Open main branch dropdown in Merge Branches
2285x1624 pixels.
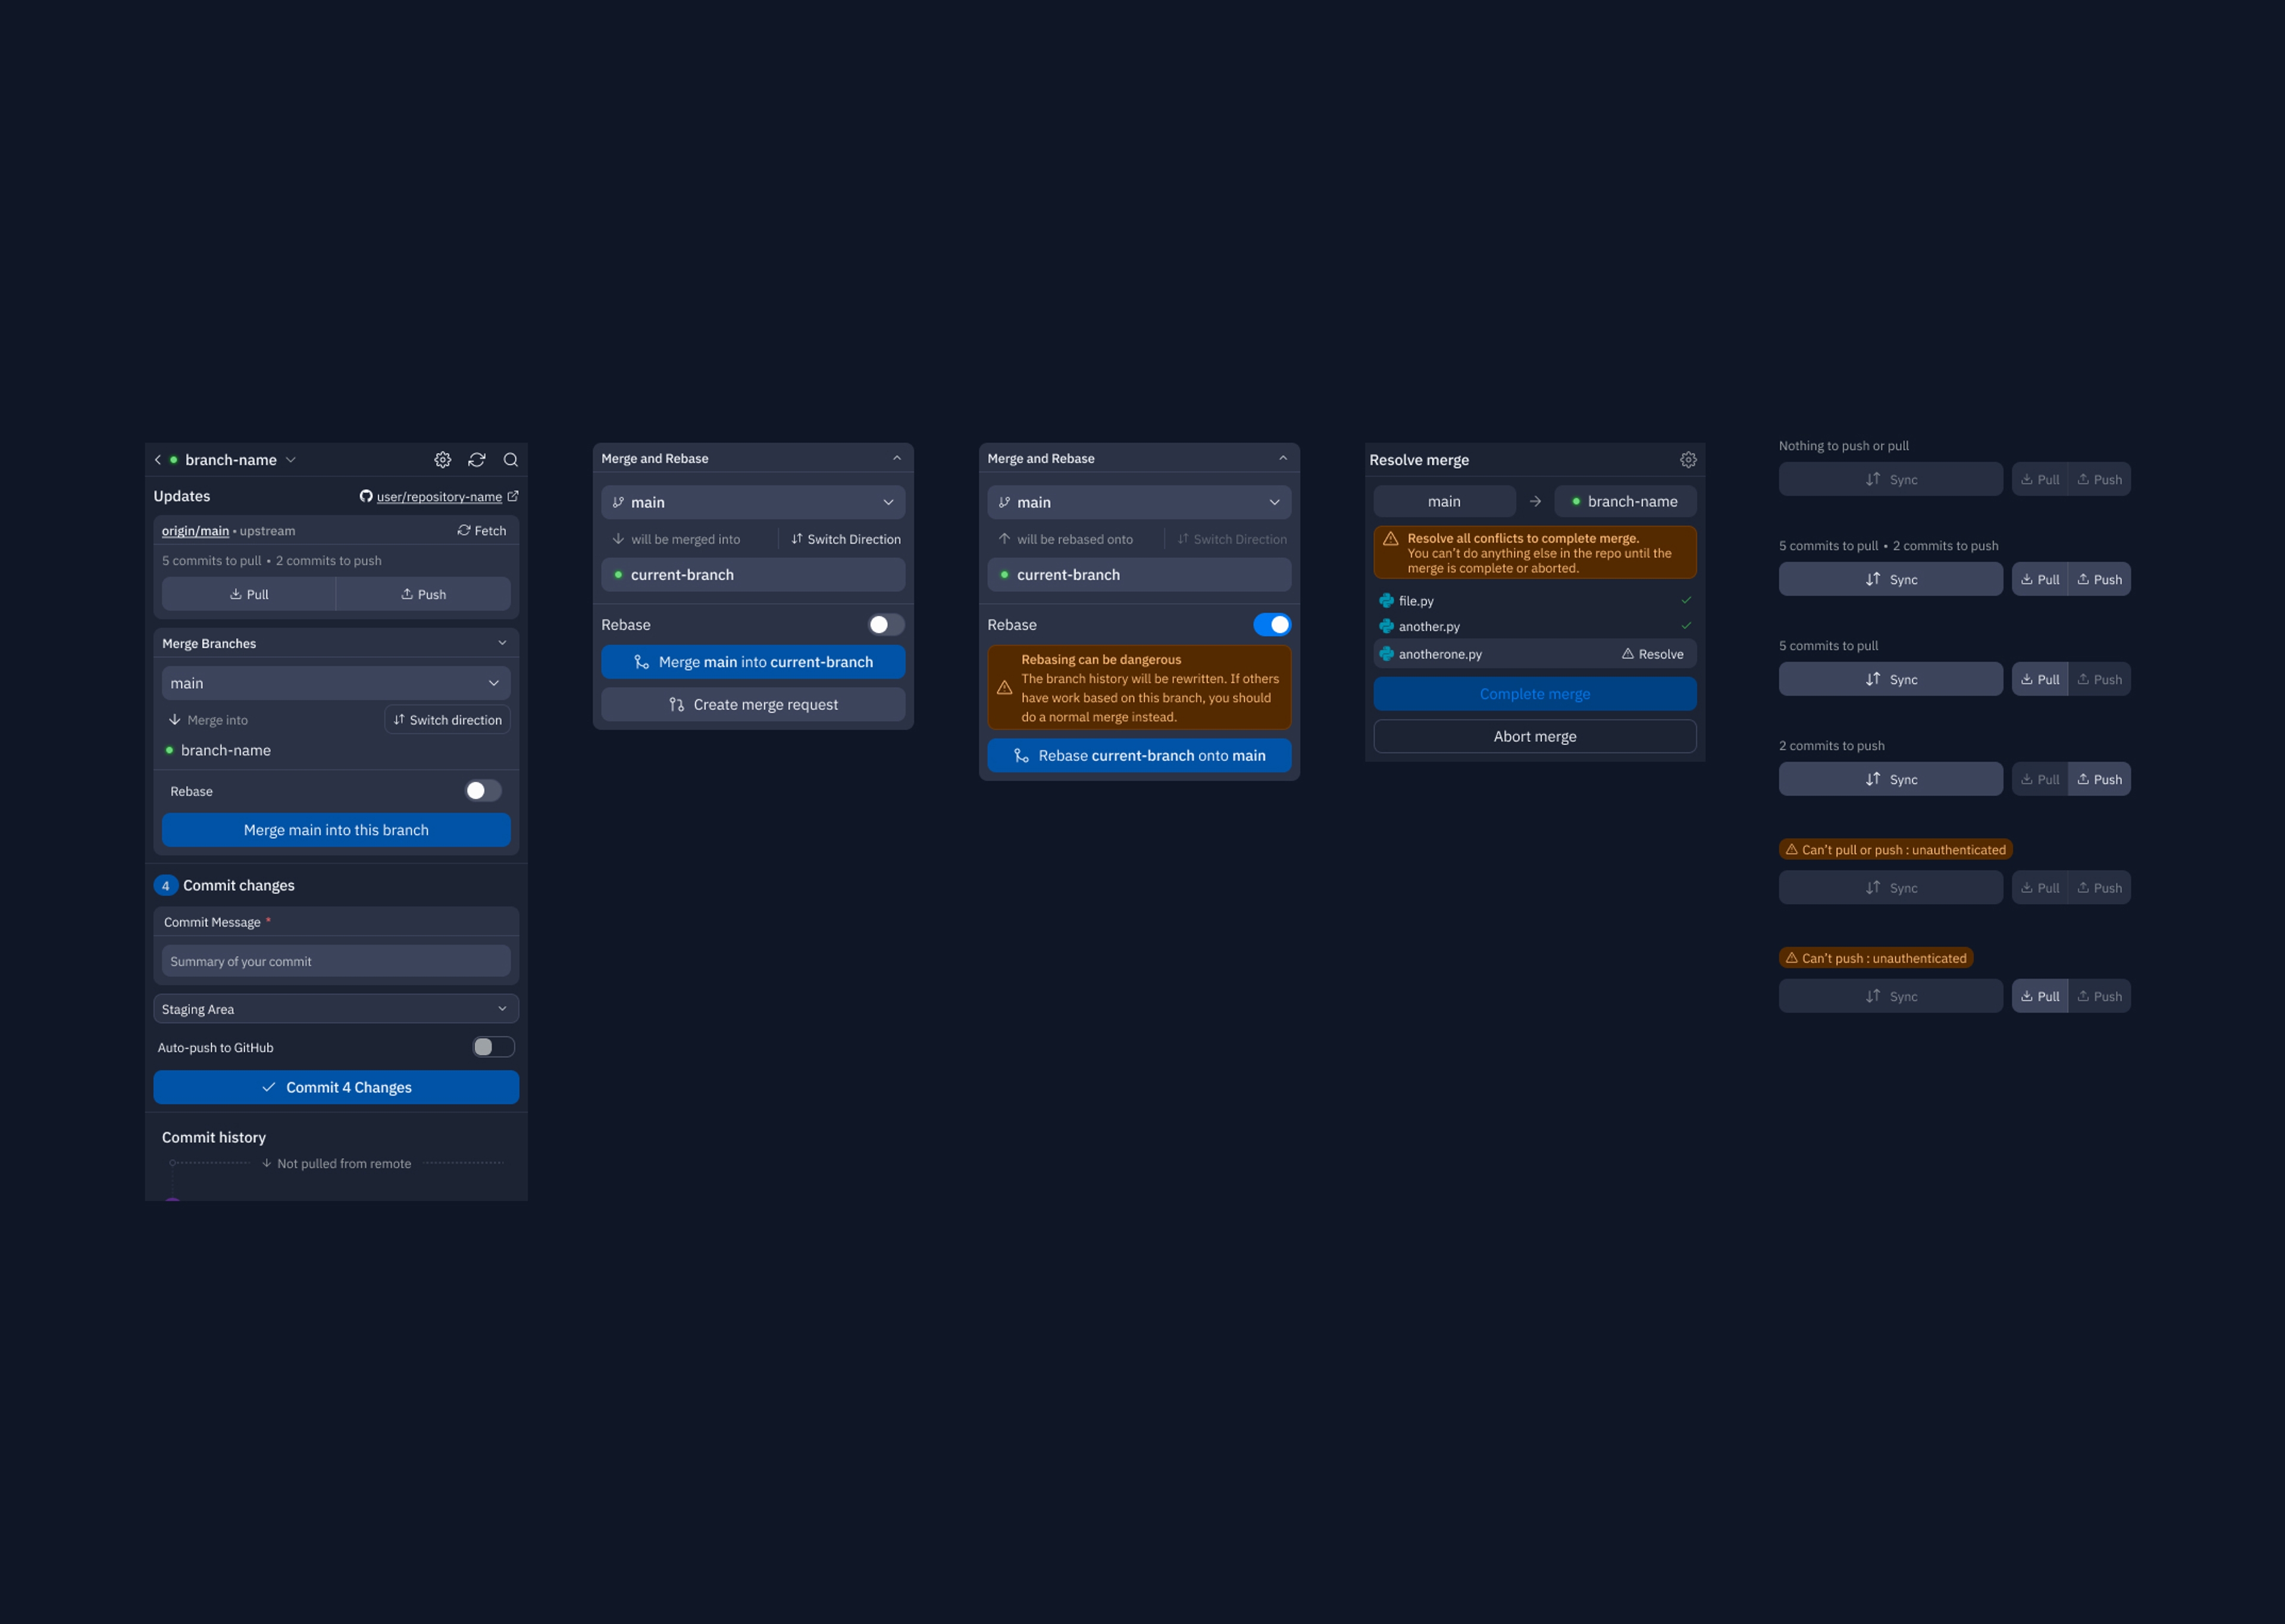[336, 683]
